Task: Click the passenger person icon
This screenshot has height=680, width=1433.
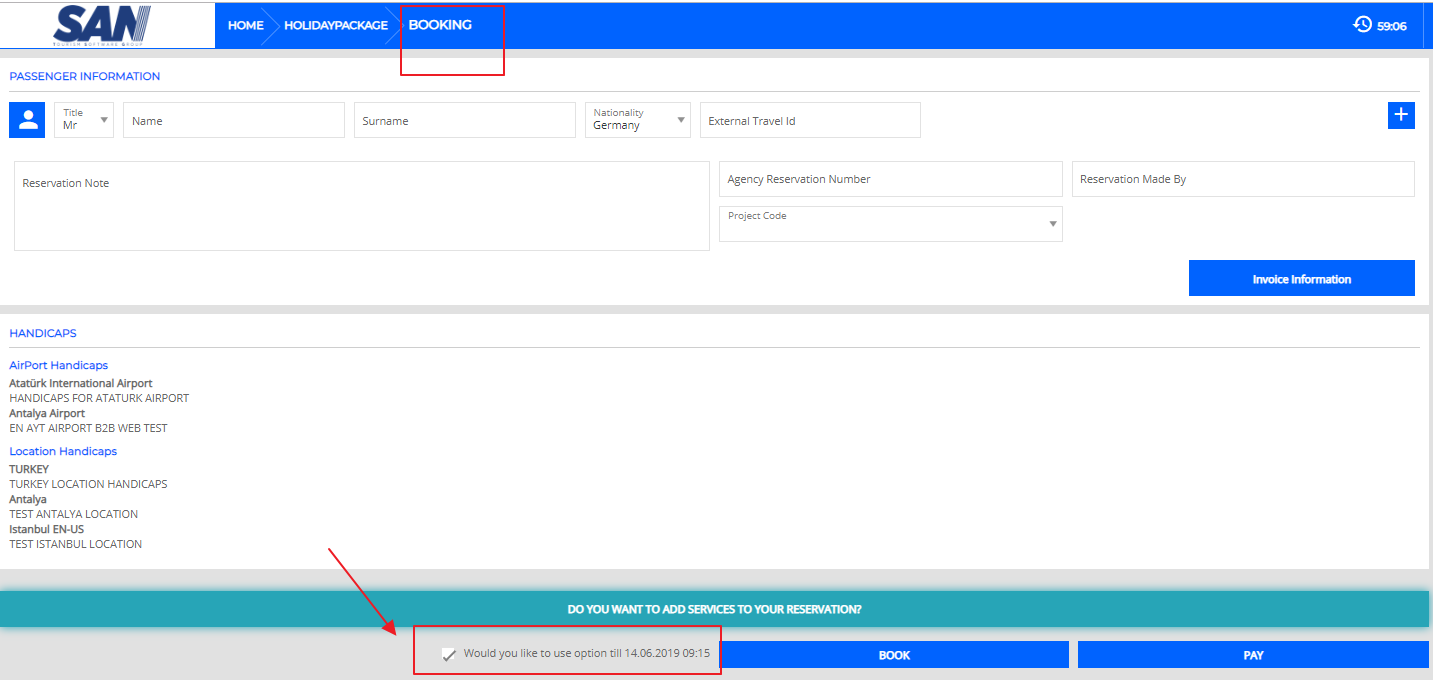Action: [27, 120]
